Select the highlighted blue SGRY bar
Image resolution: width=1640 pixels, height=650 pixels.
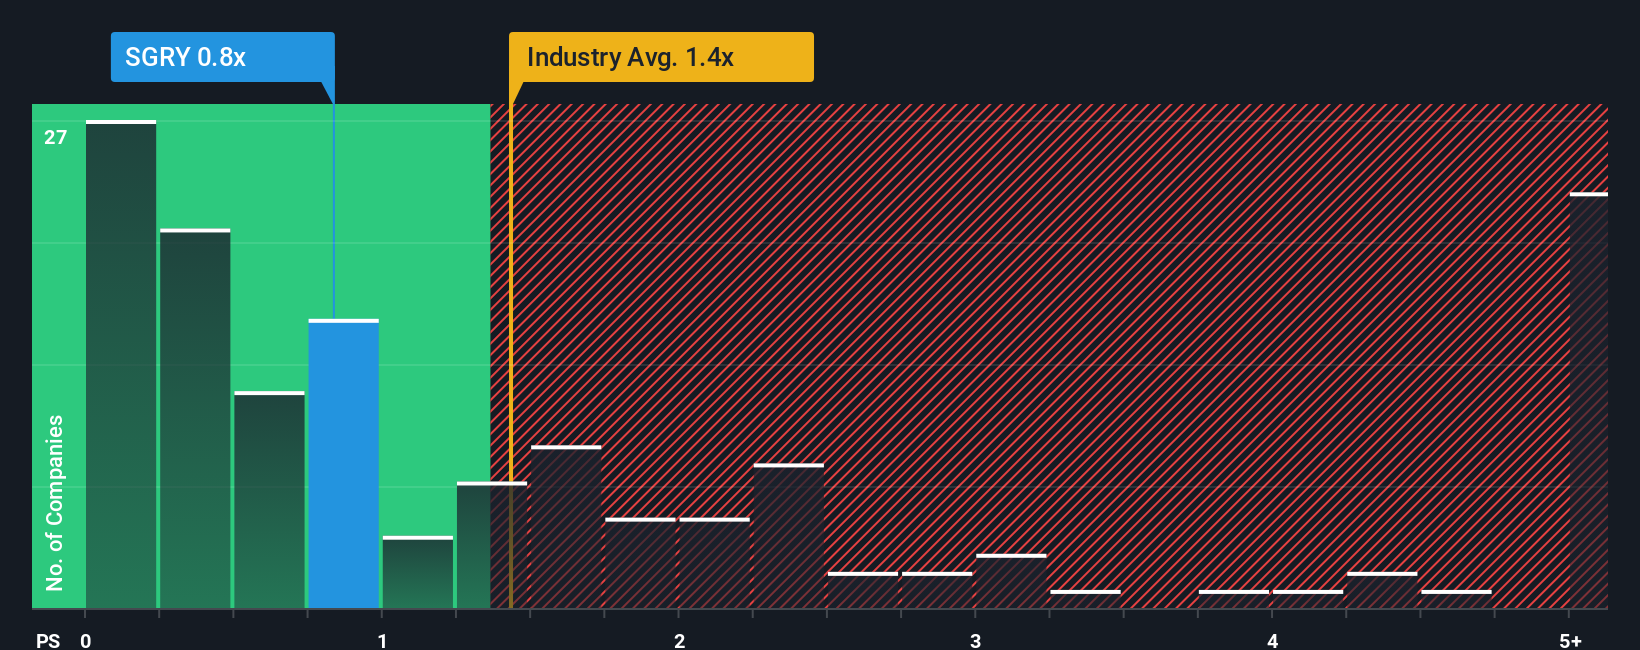(x=344, y=464)
